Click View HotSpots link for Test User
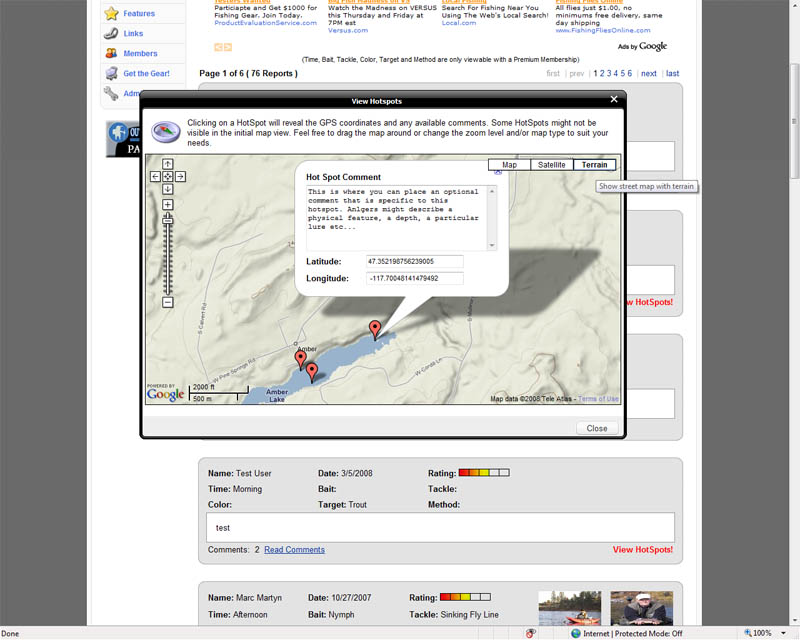This screenshot has height=640, width=800. 642,550
